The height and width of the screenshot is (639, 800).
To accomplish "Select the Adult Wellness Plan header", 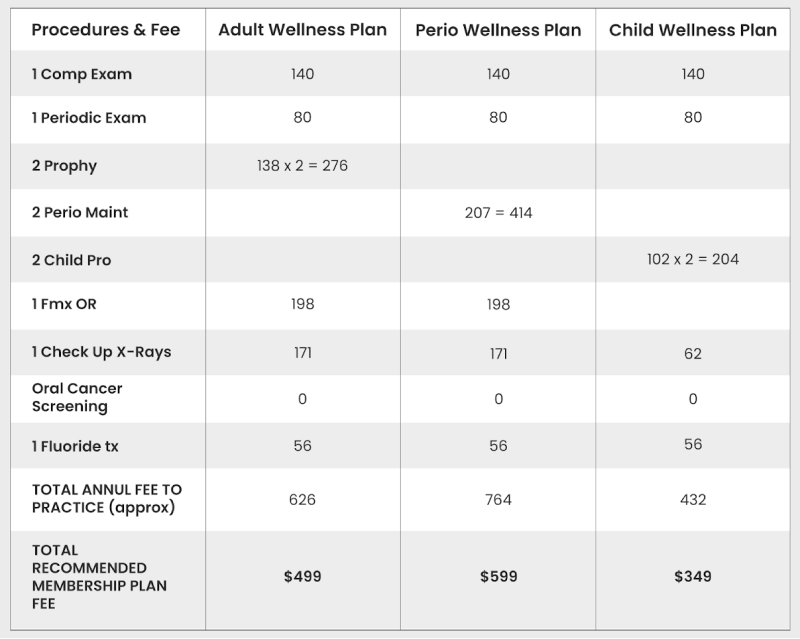I will coord(303,30).
